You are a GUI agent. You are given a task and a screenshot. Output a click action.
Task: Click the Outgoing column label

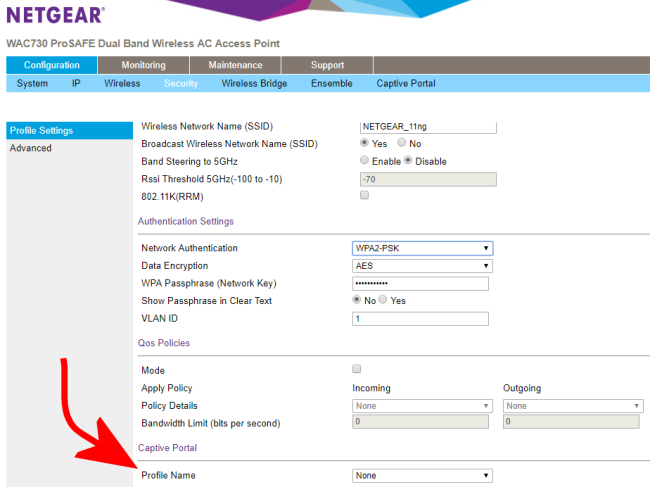click(x=522, y=388)
